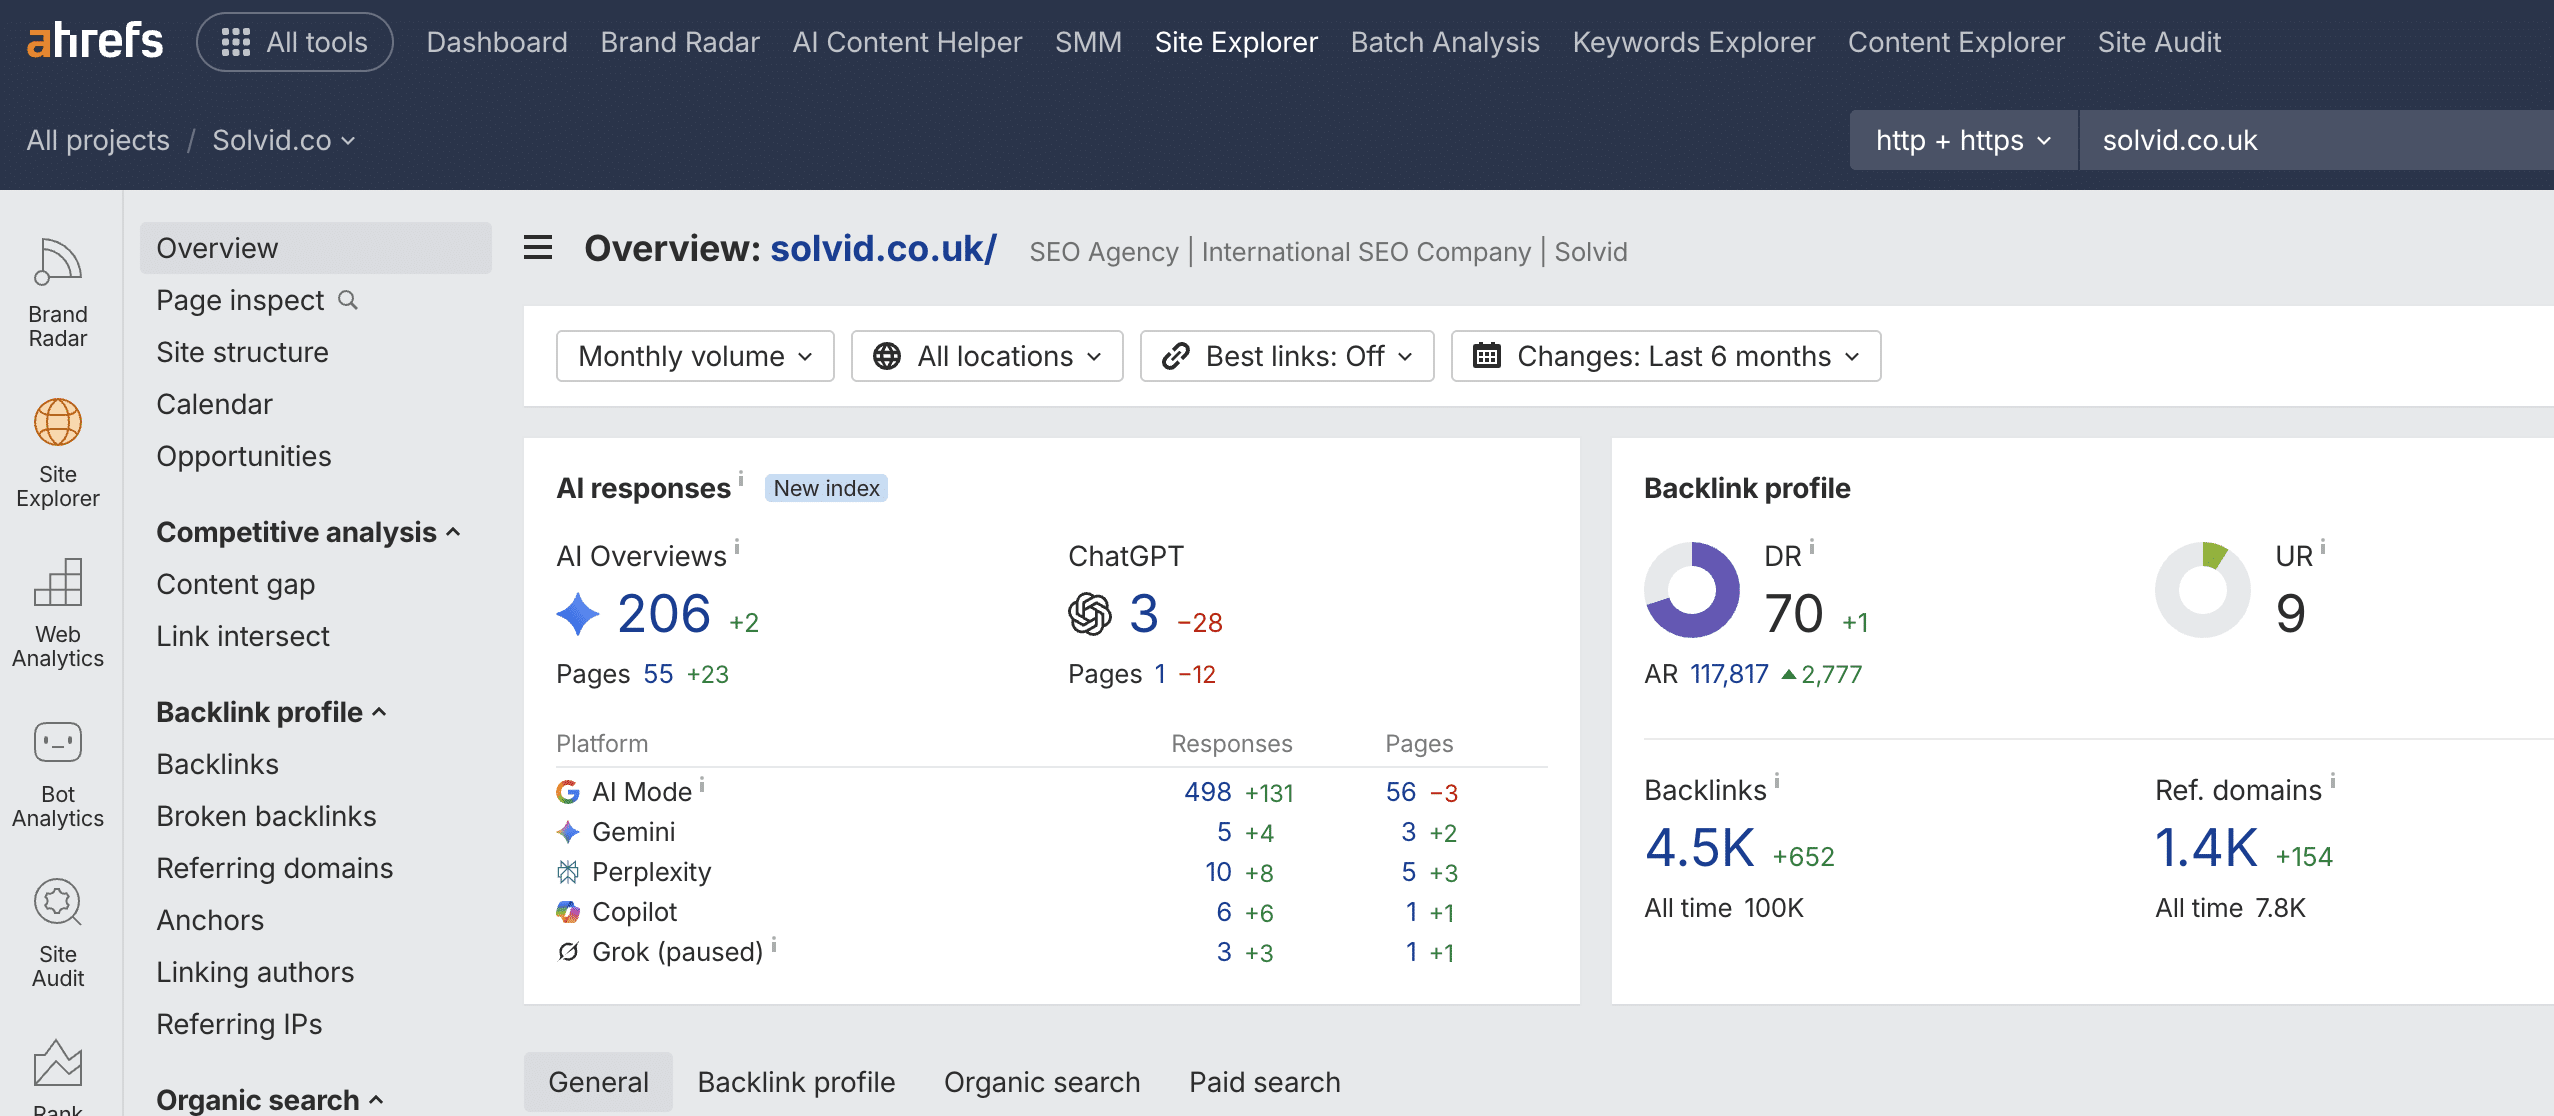The width and height of the screenshot is (2554, 1116).
Task: Open the Changes: Last 6 months dropdown
Action: [x=1666, y=356]
